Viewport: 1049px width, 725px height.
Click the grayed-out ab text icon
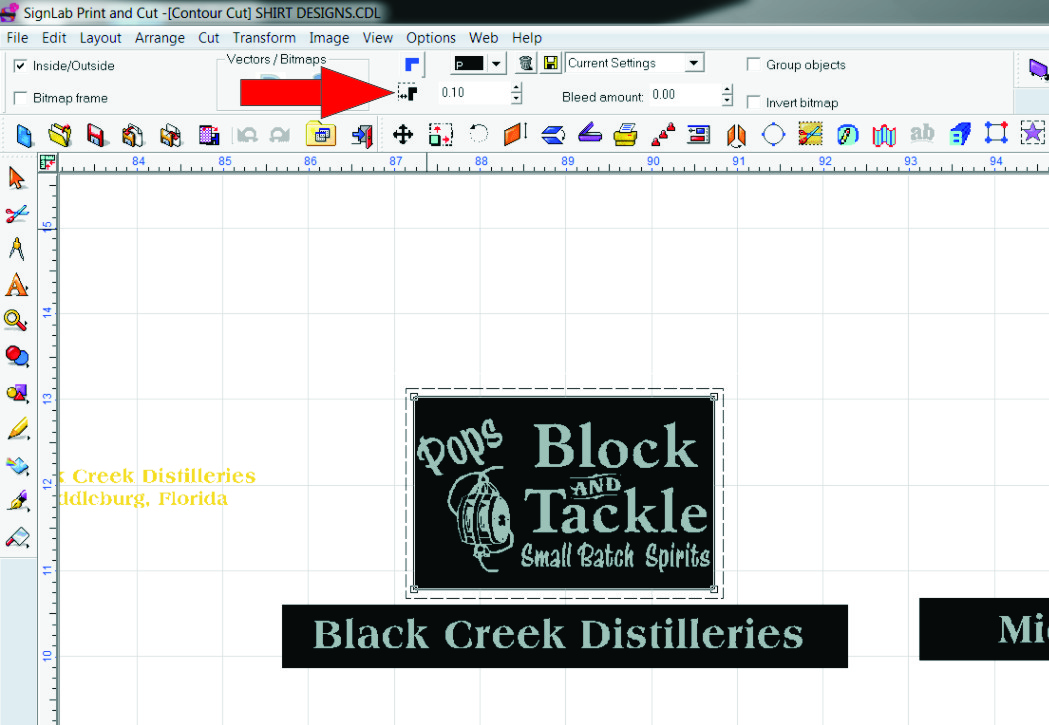(x=922, y=133)
